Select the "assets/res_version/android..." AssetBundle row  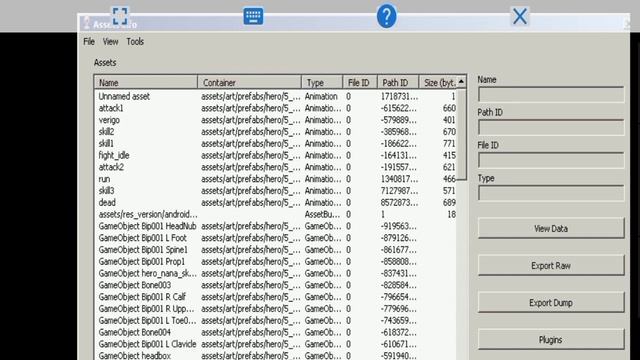click(276, 214)
